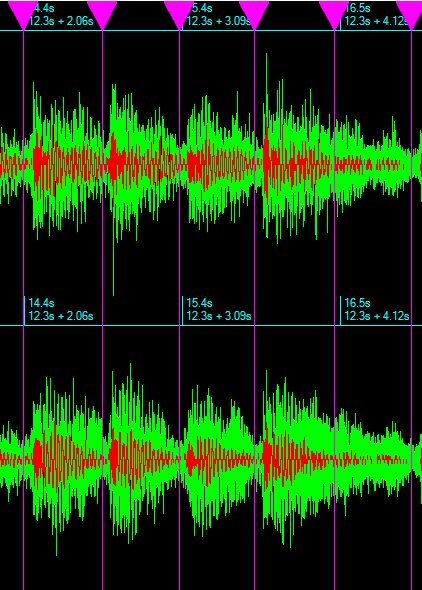Select the magenta marker between 15.4s and 16.5s
Image resolution: width=422 pixels, height=590 pixels.
point(254,14)
